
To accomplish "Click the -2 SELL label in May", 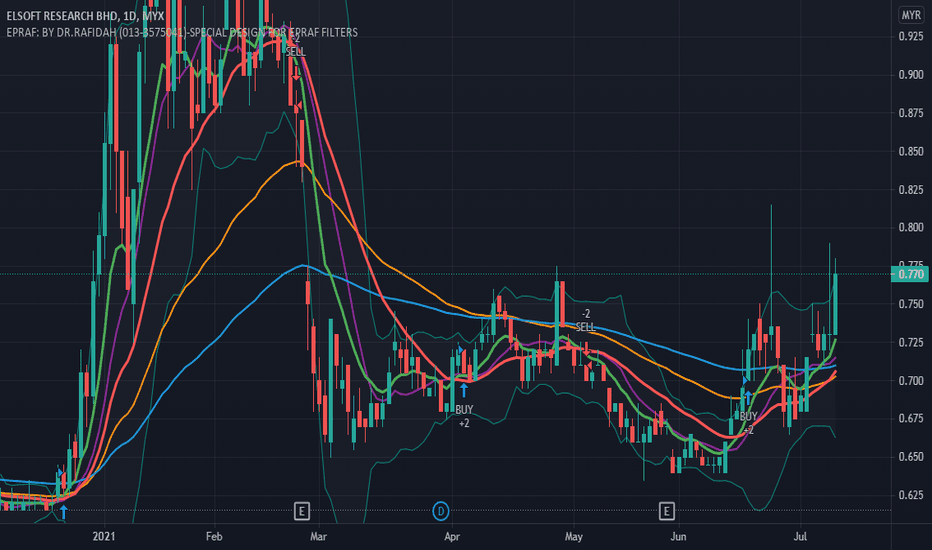I will point(585,320).
